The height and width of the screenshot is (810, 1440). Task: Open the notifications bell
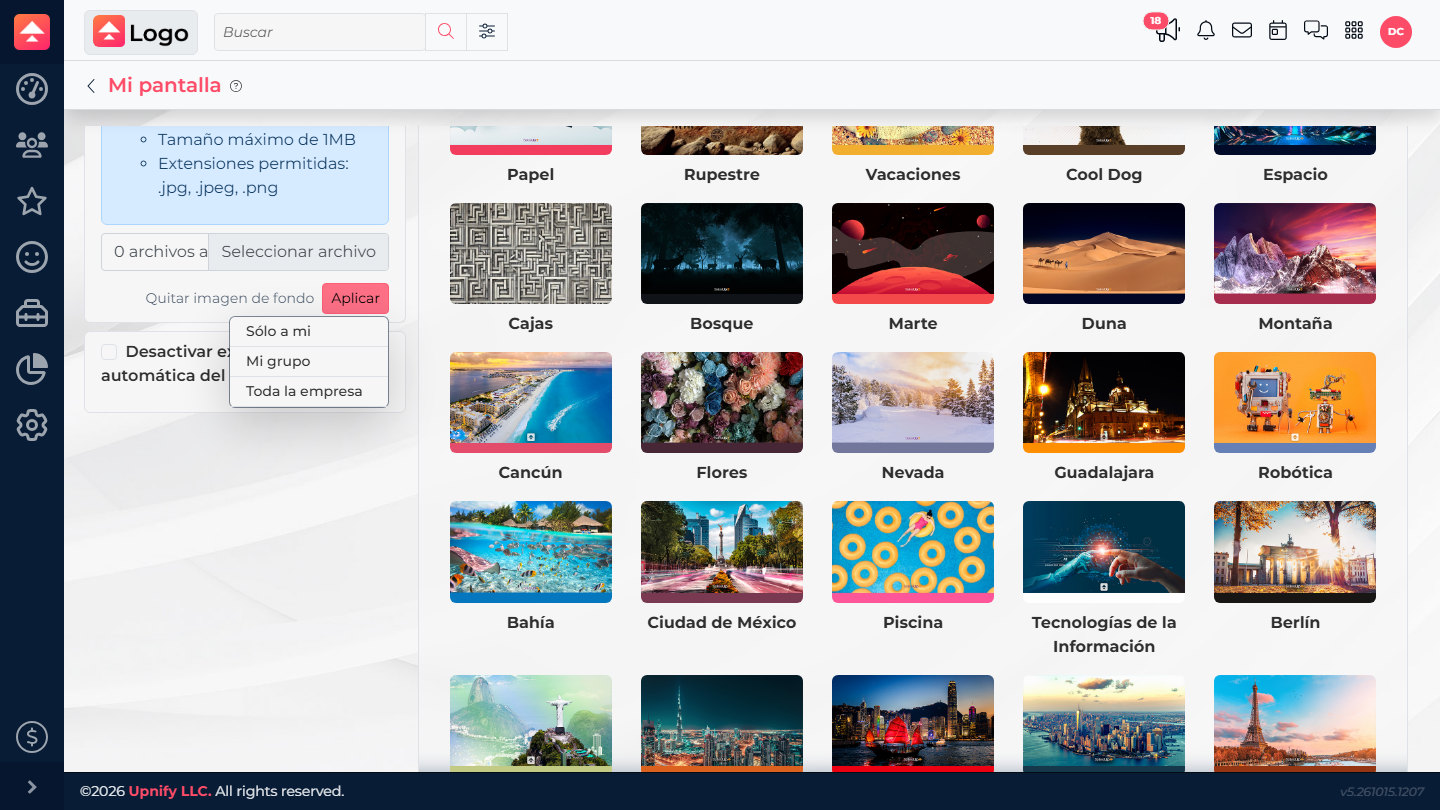tap(1206, 31)
